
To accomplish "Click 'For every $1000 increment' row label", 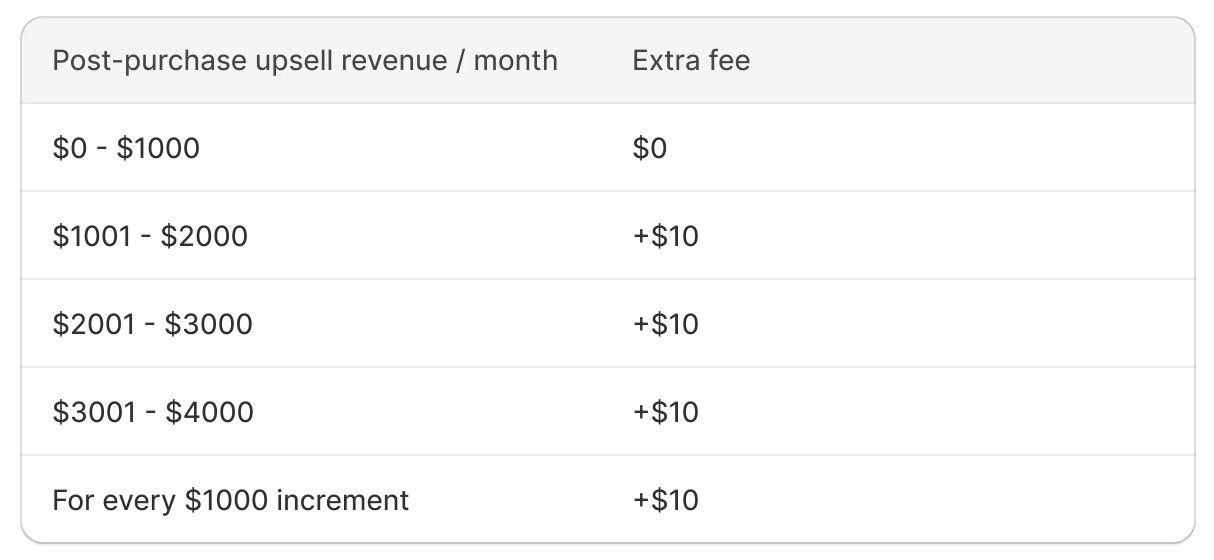I will (230, 500).
